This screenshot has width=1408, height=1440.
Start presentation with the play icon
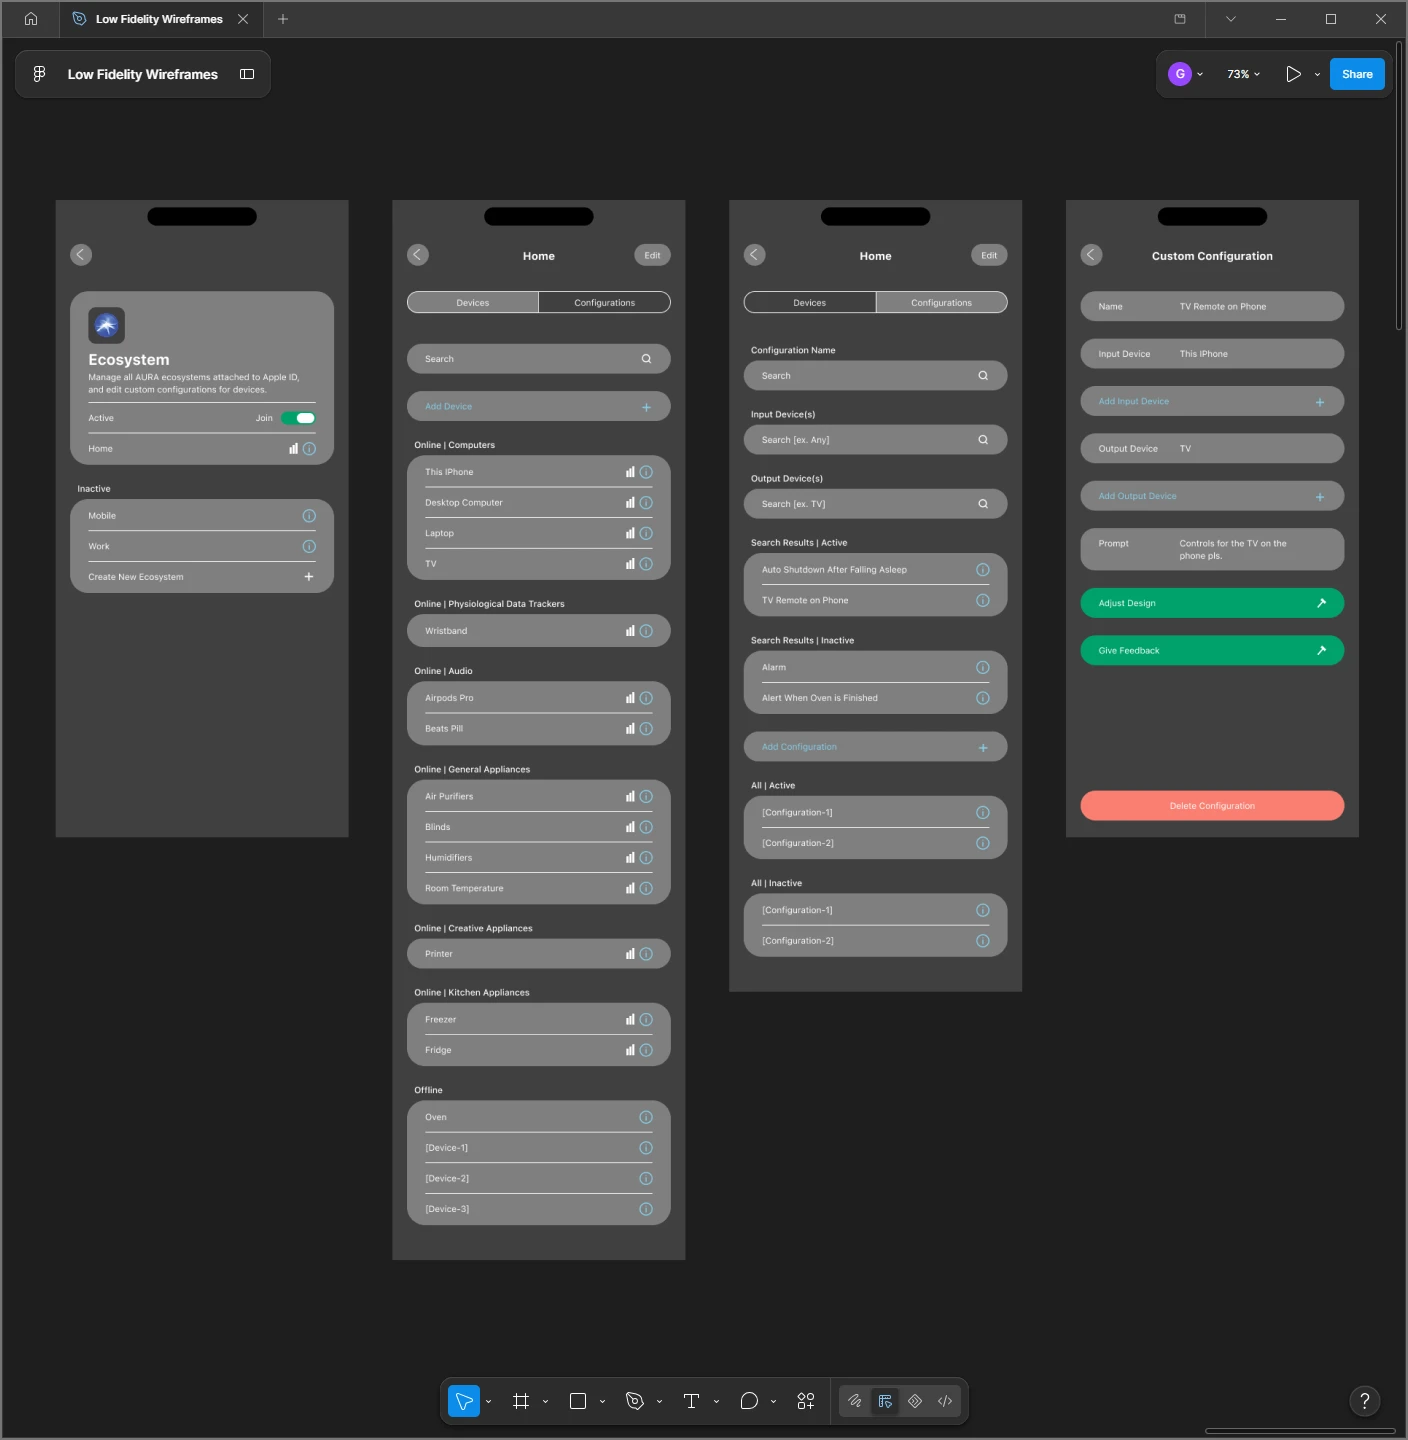tap(1293, 74)
